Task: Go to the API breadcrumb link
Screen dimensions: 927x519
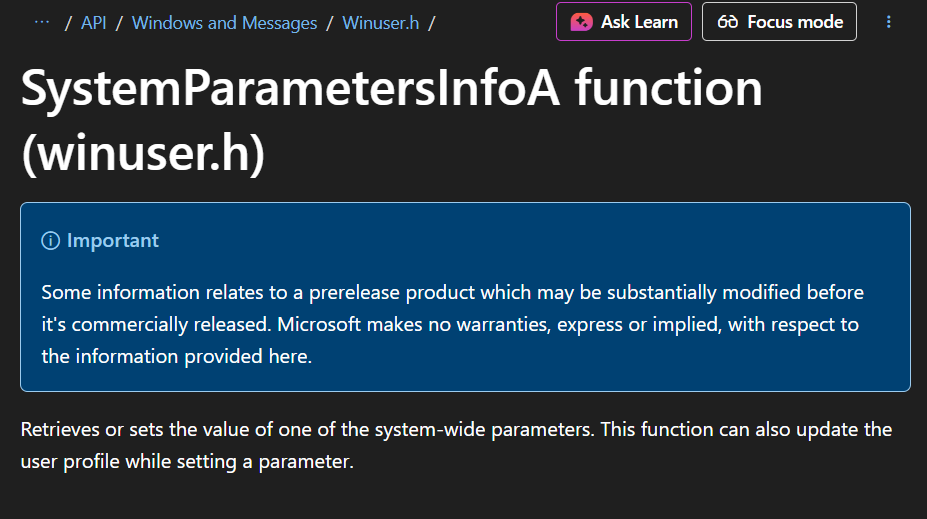Action: coord(94,23)
